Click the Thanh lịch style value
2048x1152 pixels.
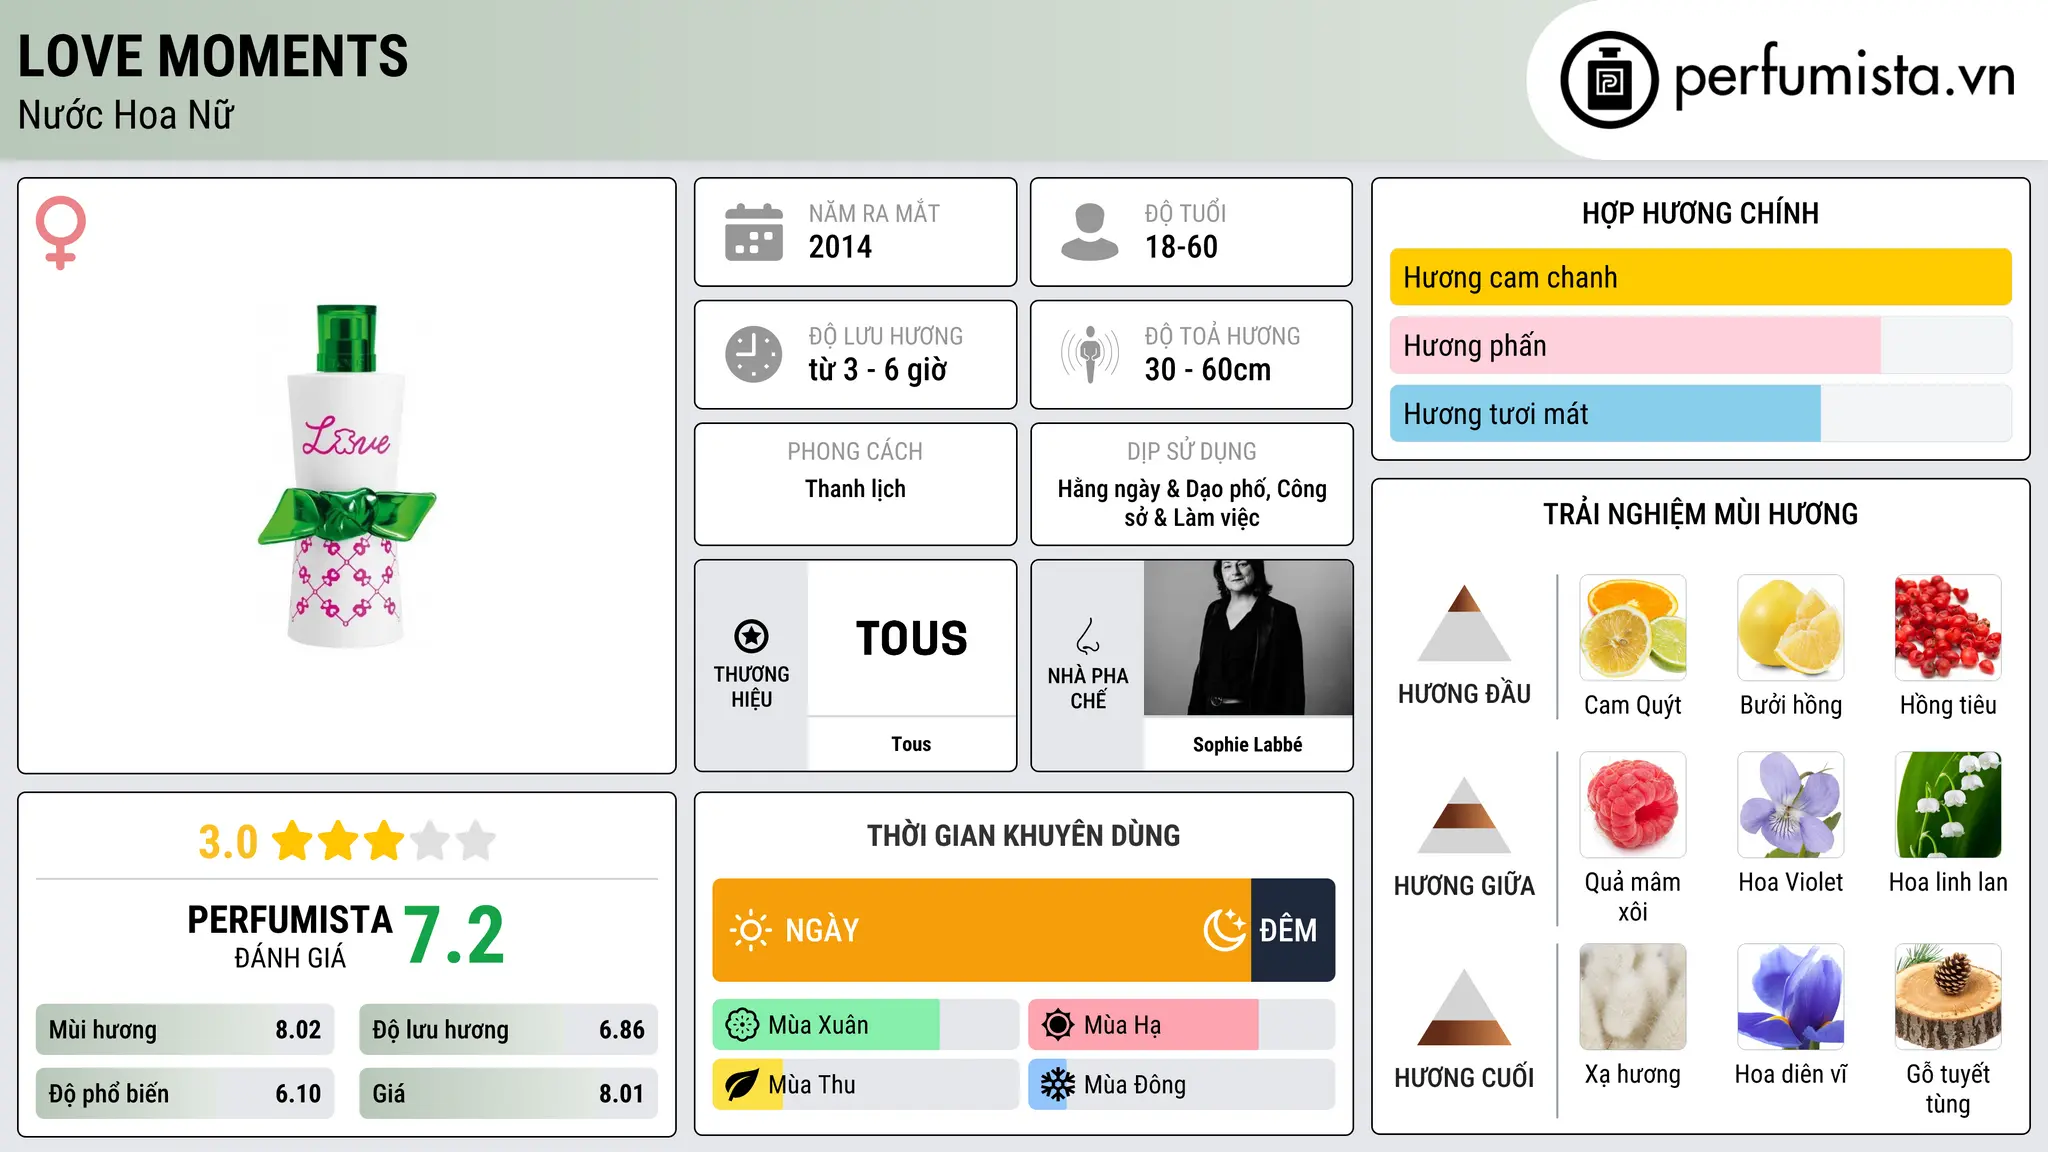pyautogui.click(x=855, y=489)
